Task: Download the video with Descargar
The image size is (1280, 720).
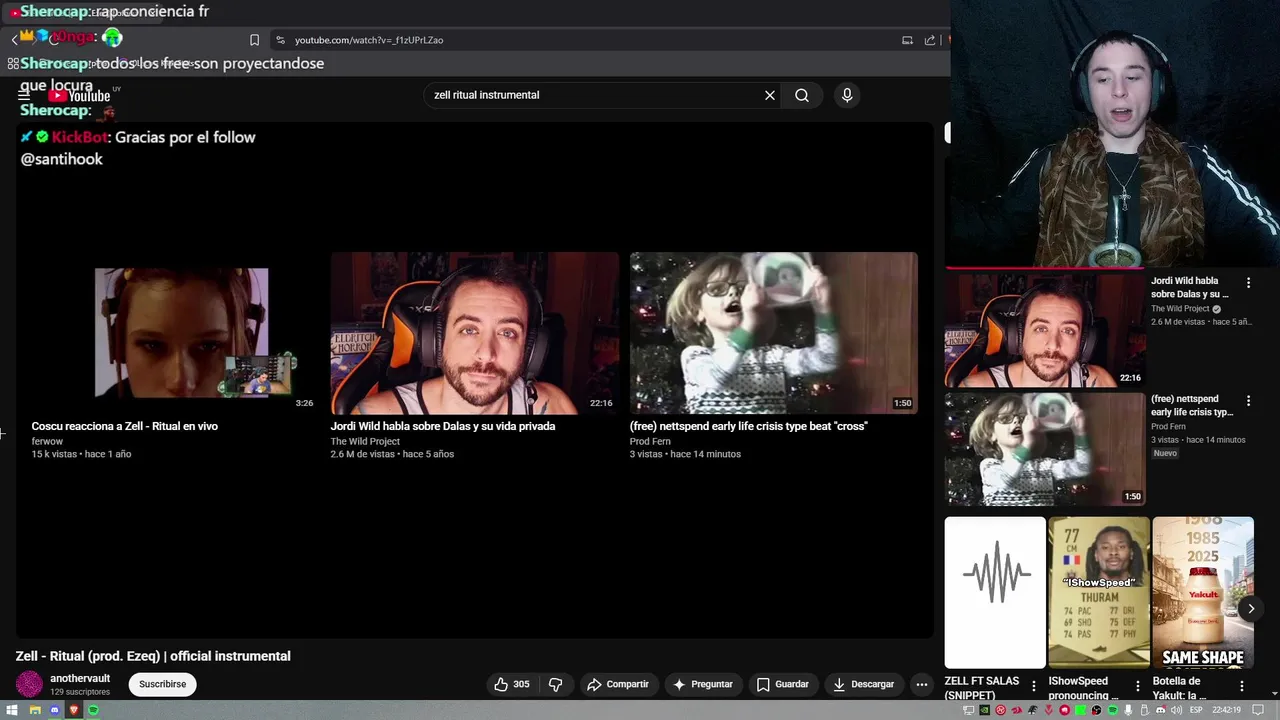Action: pyautogui.click(x=863, y=684)
